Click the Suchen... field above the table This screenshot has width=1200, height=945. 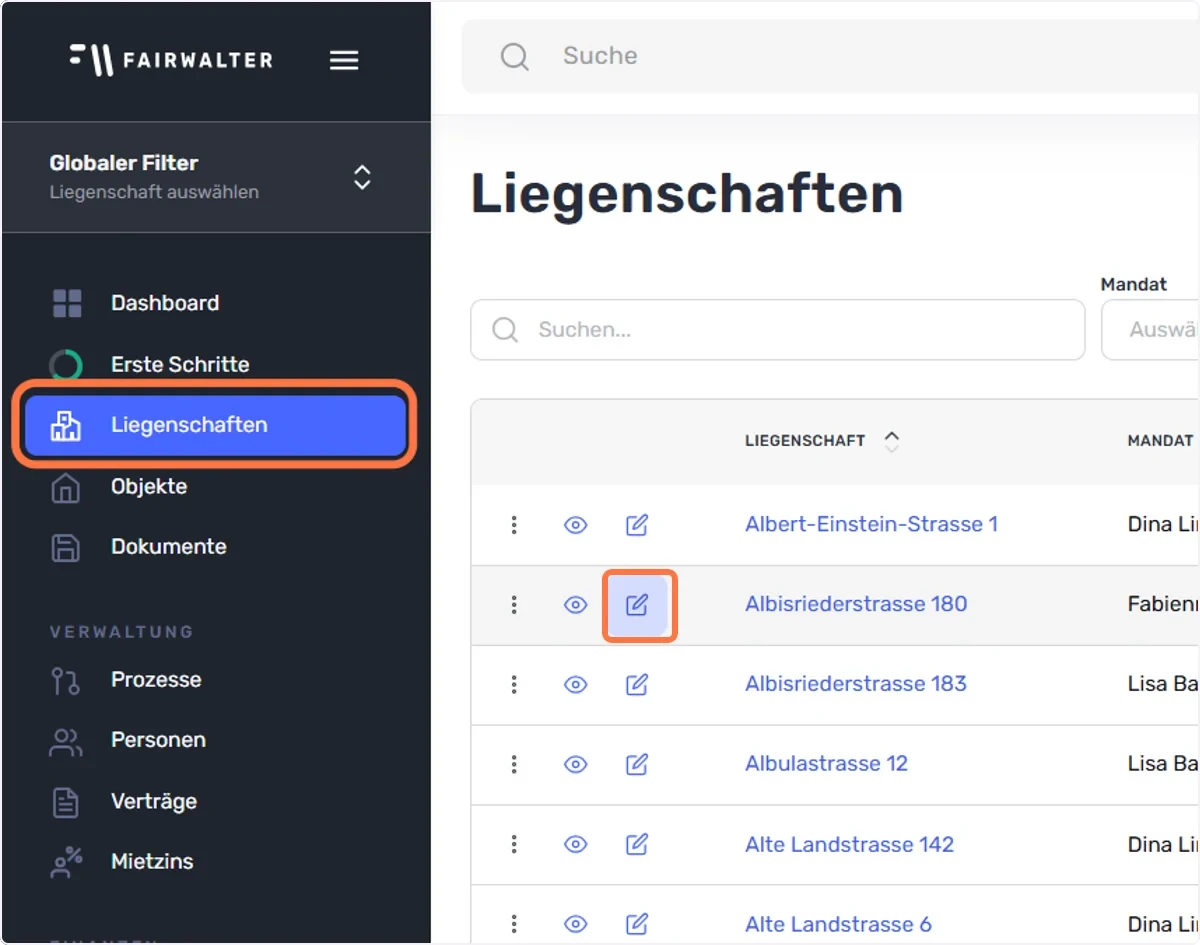point(778,330)
